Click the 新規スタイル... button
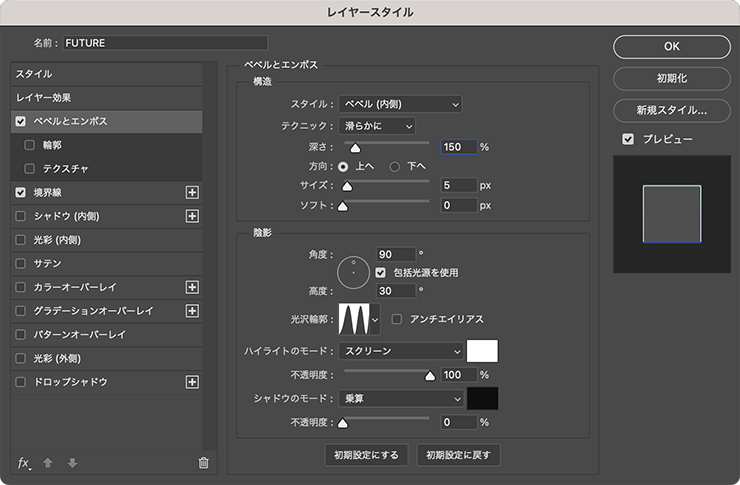 [x=671, y=110]
